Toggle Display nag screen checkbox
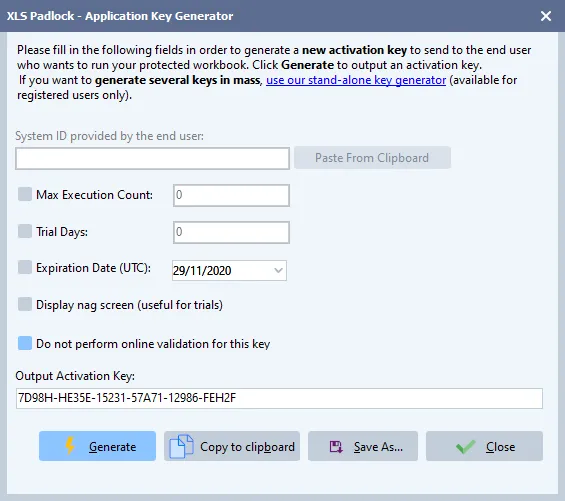 [25, 304]
